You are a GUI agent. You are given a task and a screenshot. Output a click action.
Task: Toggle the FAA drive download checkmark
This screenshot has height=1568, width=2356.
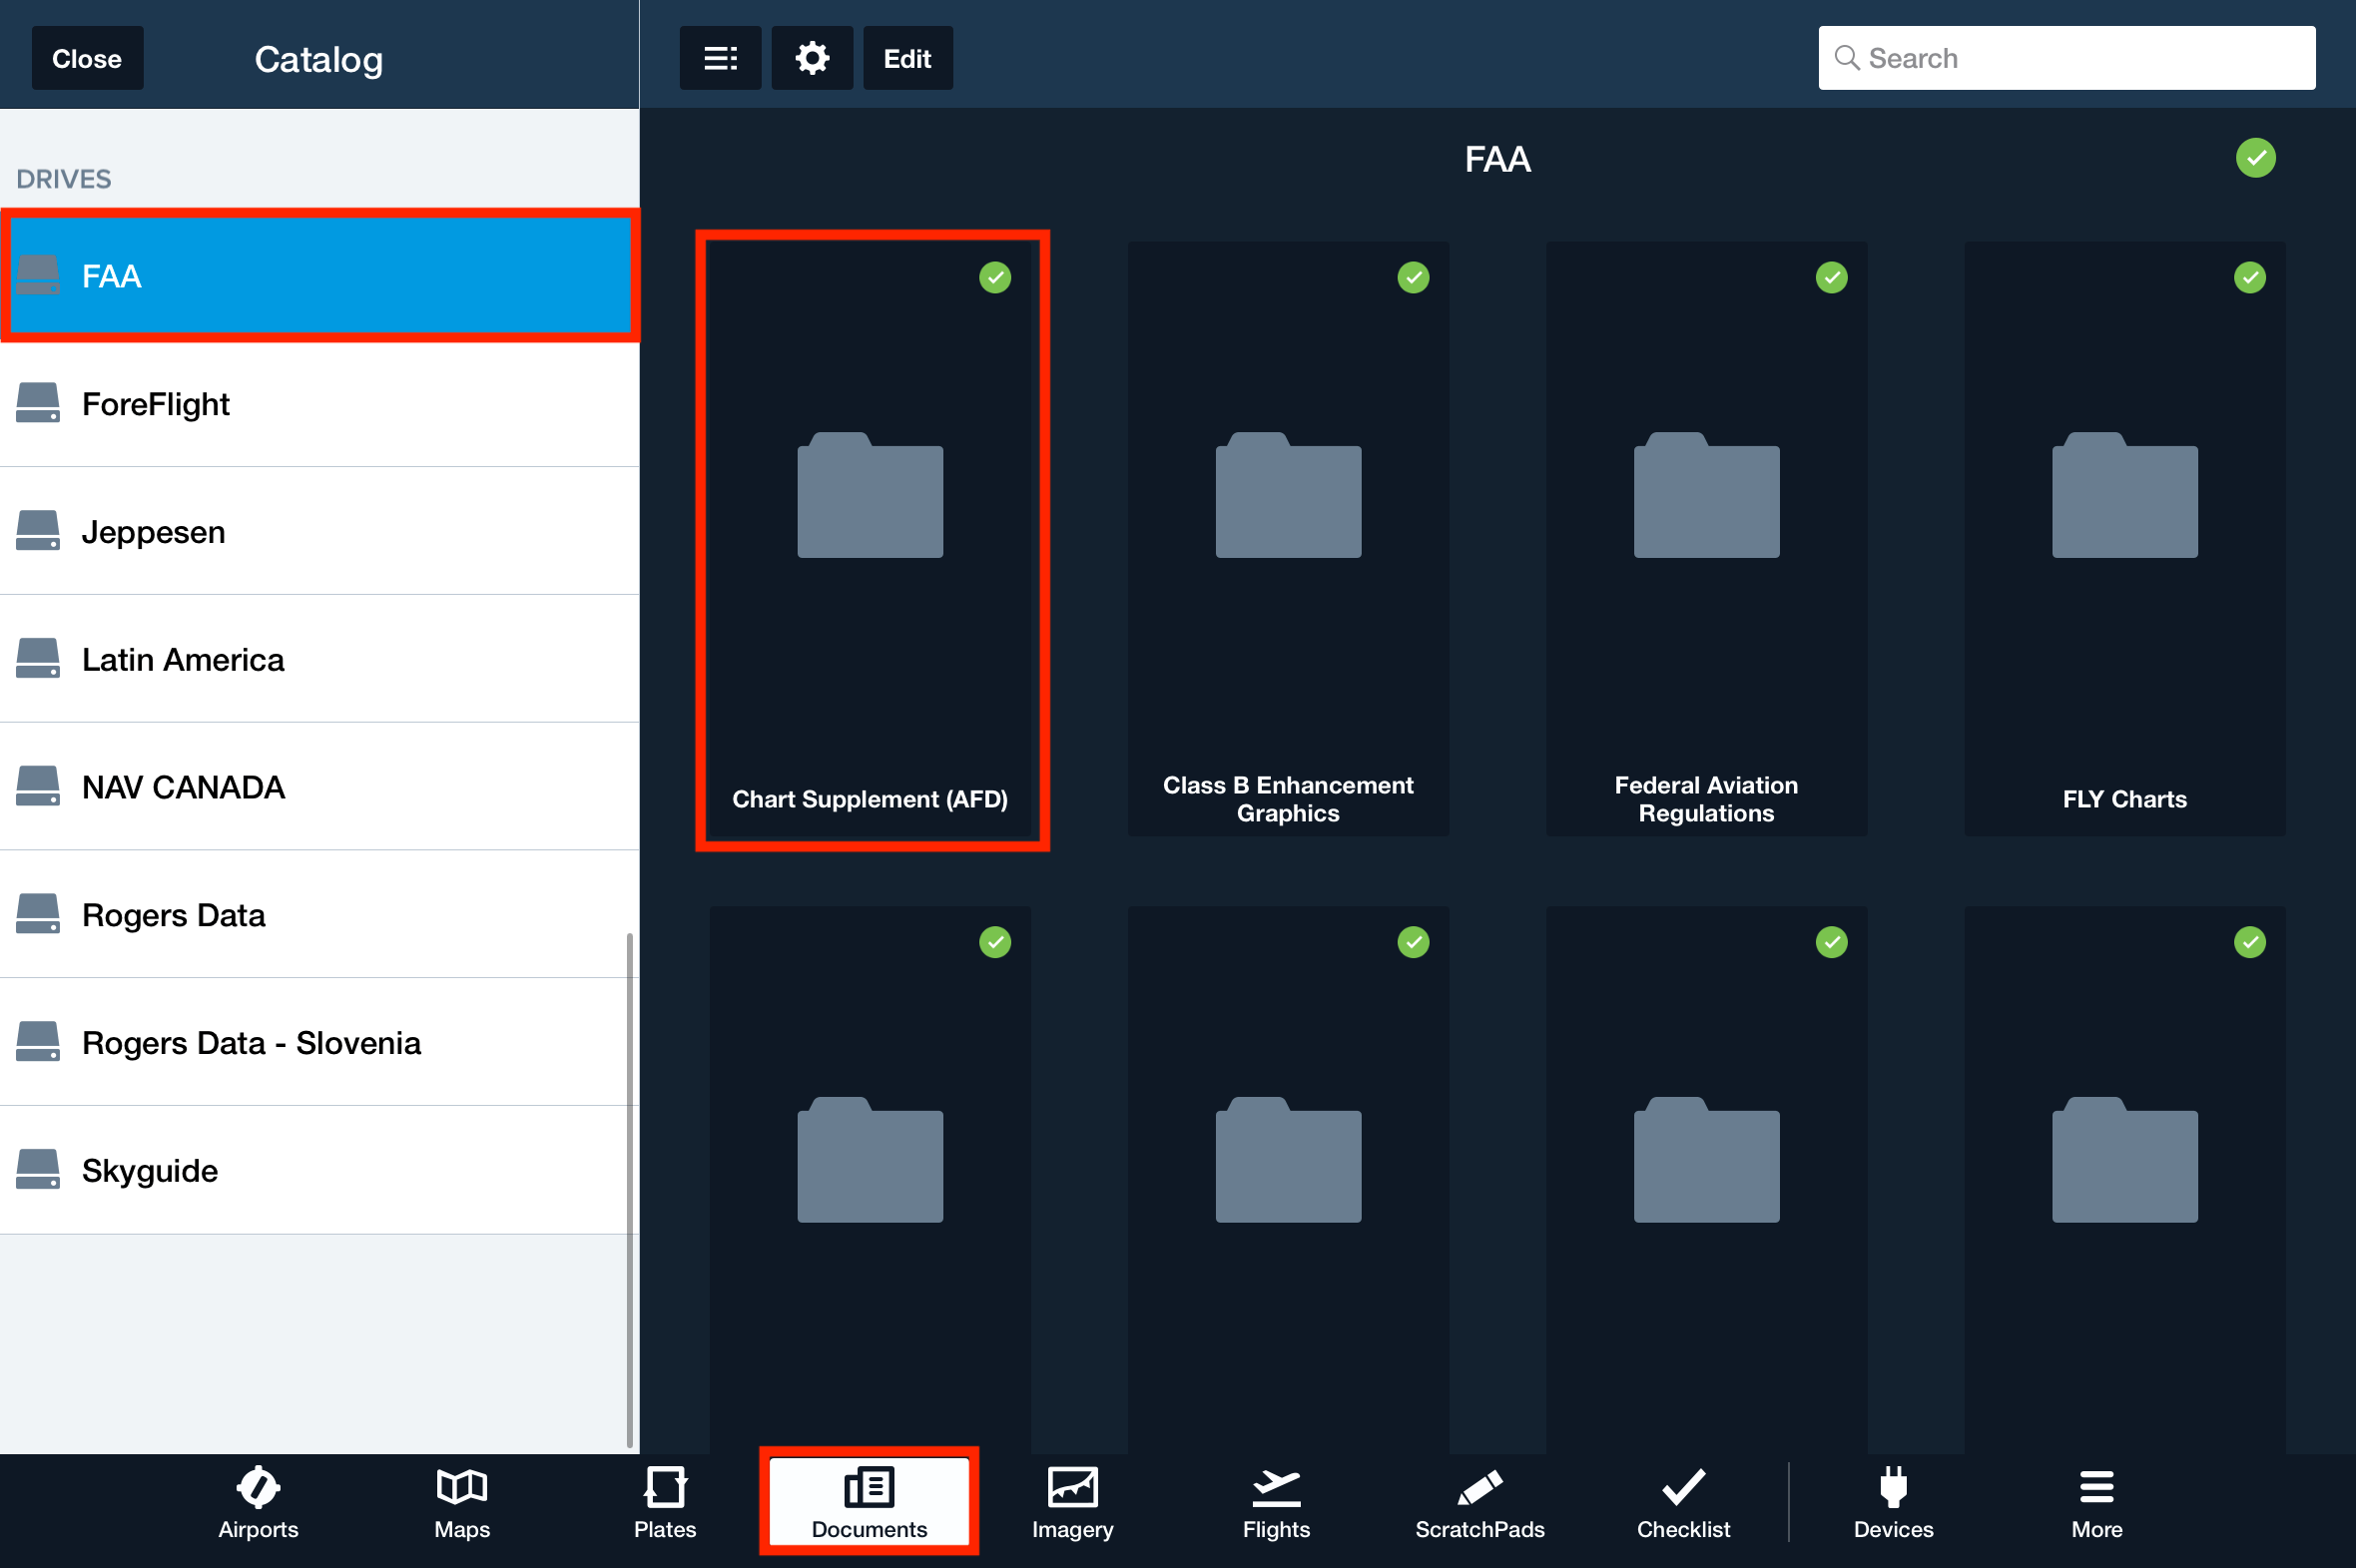[2255, 158]
